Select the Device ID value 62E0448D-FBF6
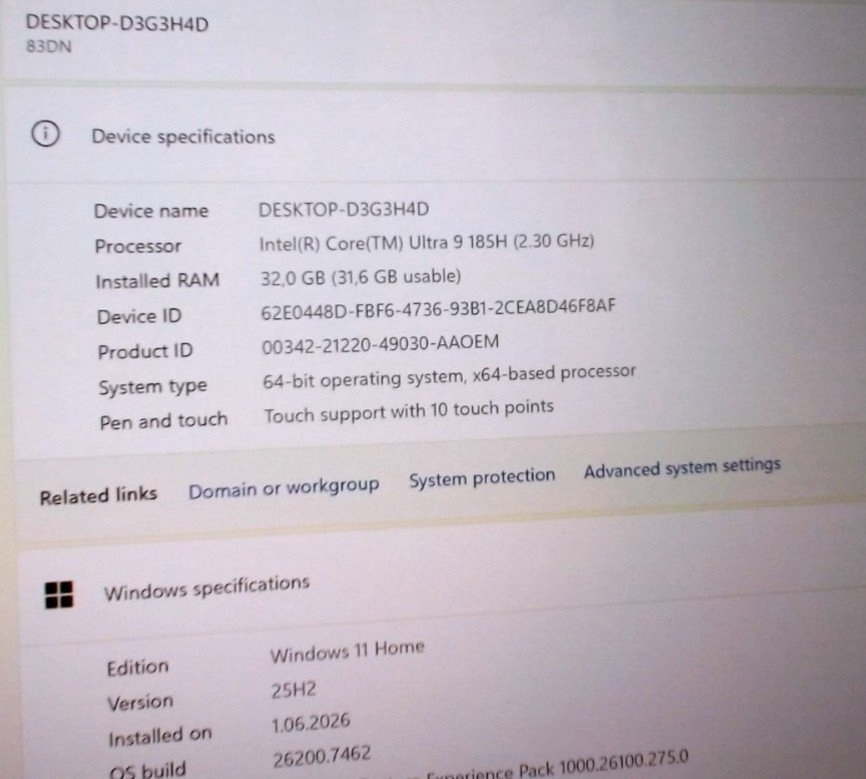This screenshot has height=779, width=866. 438,309
